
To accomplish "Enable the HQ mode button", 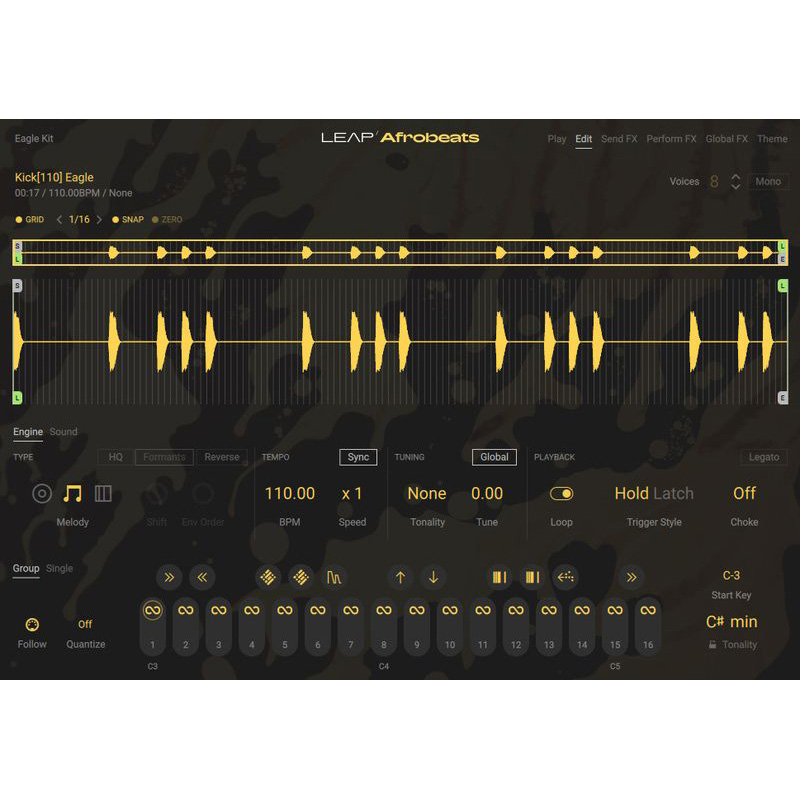I will (x=116, y=457).
